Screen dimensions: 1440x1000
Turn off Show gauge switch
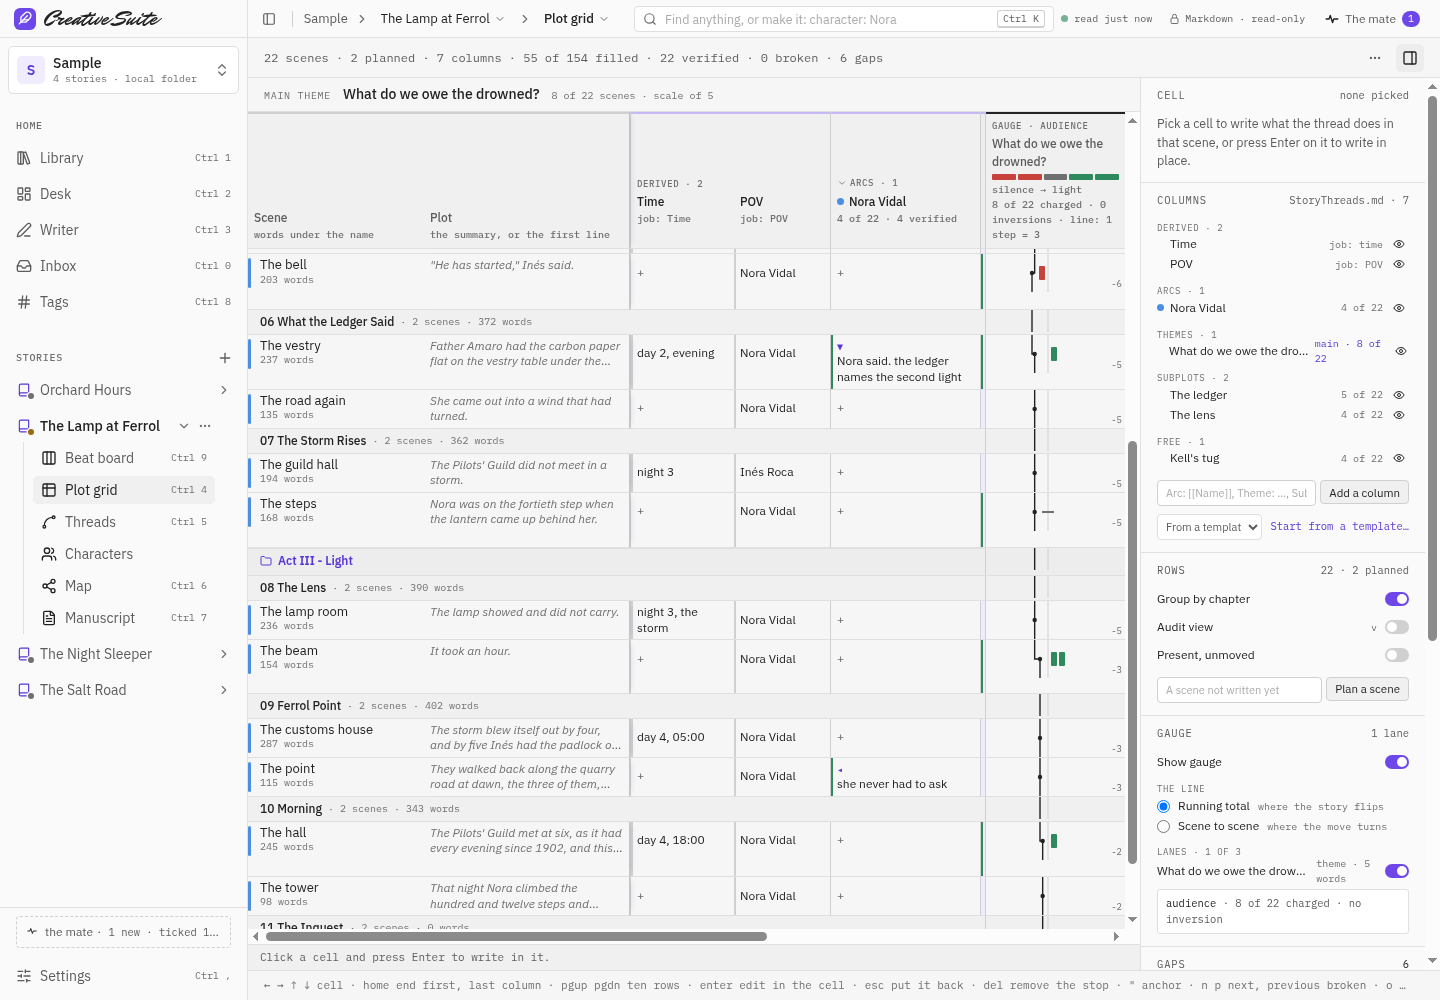(x=1397, y=762)
